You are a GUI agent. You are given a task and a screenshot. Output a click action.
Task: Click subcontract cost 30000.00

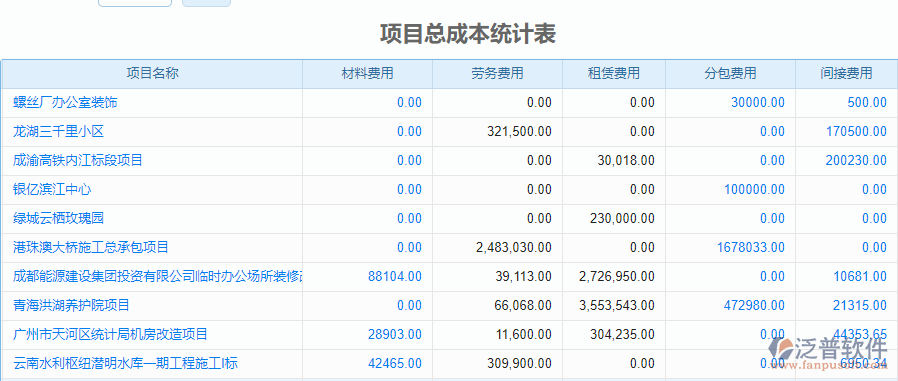(758, 103)
